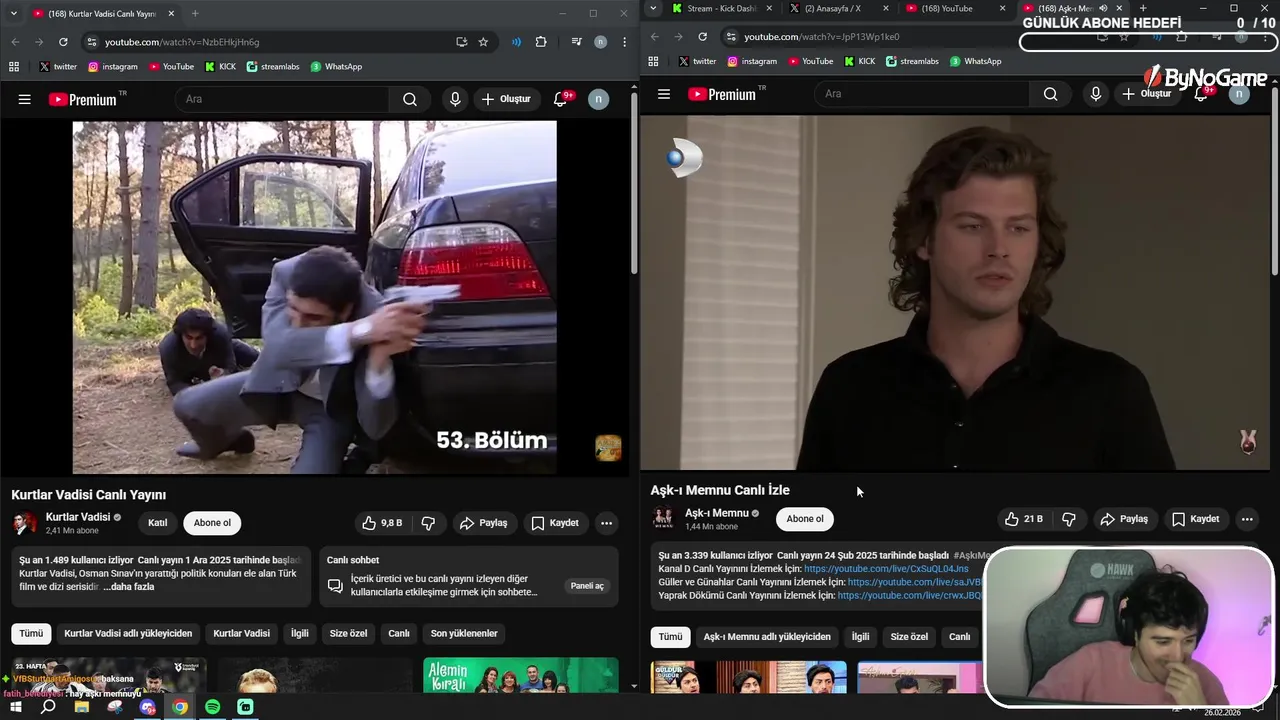Reload the page in the left browser window
This screenshot has height=720, width=1280.
tap(63, 42)
